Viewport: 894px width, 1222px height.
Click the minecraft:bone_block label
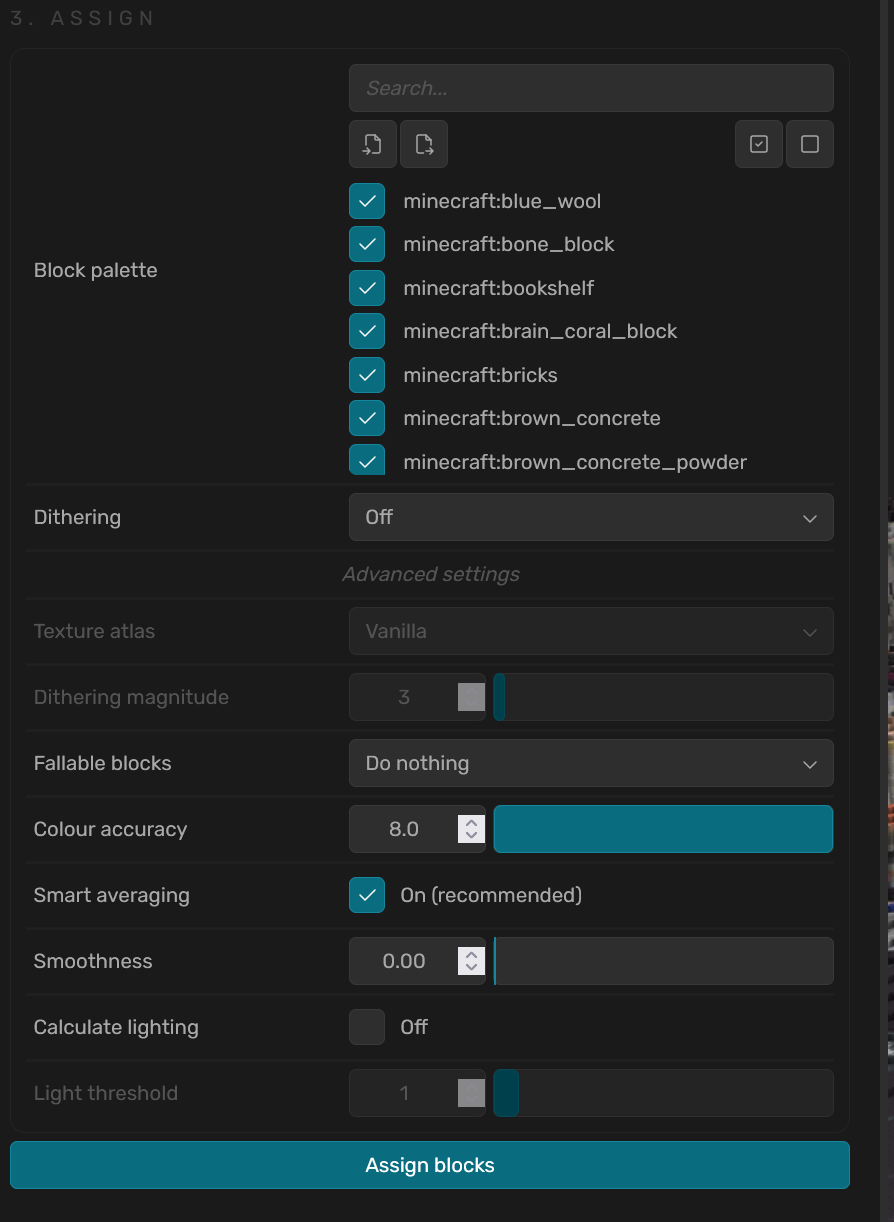point(509,244)
